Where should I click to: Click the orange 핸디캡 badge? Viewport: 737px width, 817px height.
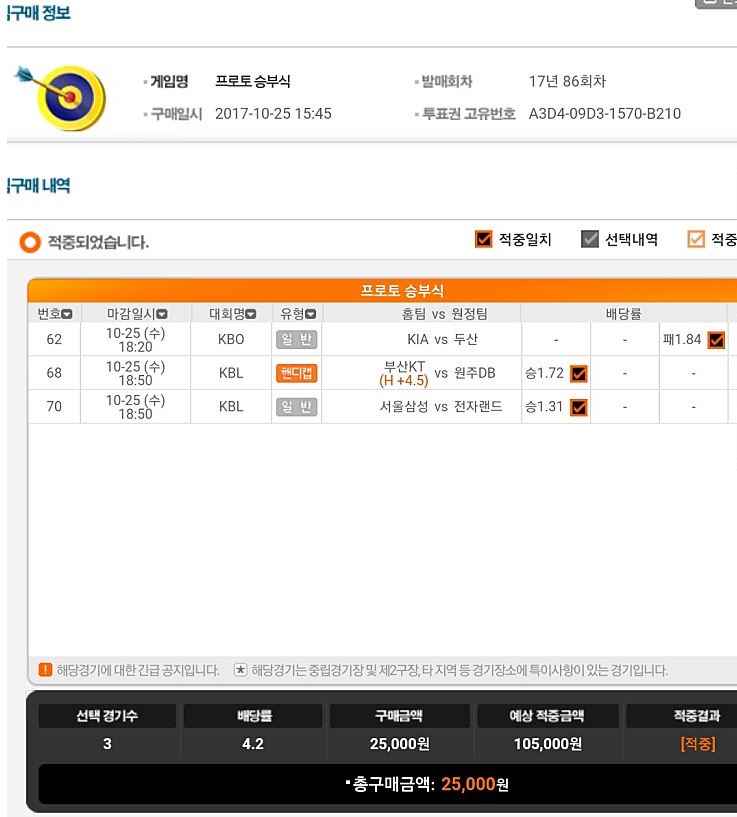[297, 373]
